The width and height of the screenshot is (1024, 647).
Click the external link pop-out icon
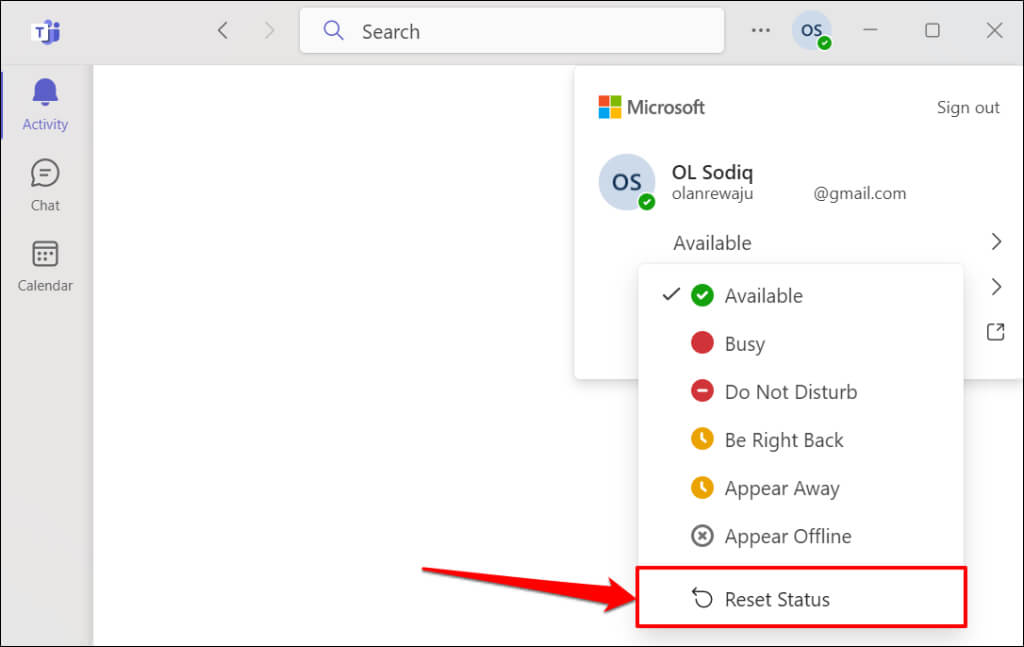click(995, 332)
